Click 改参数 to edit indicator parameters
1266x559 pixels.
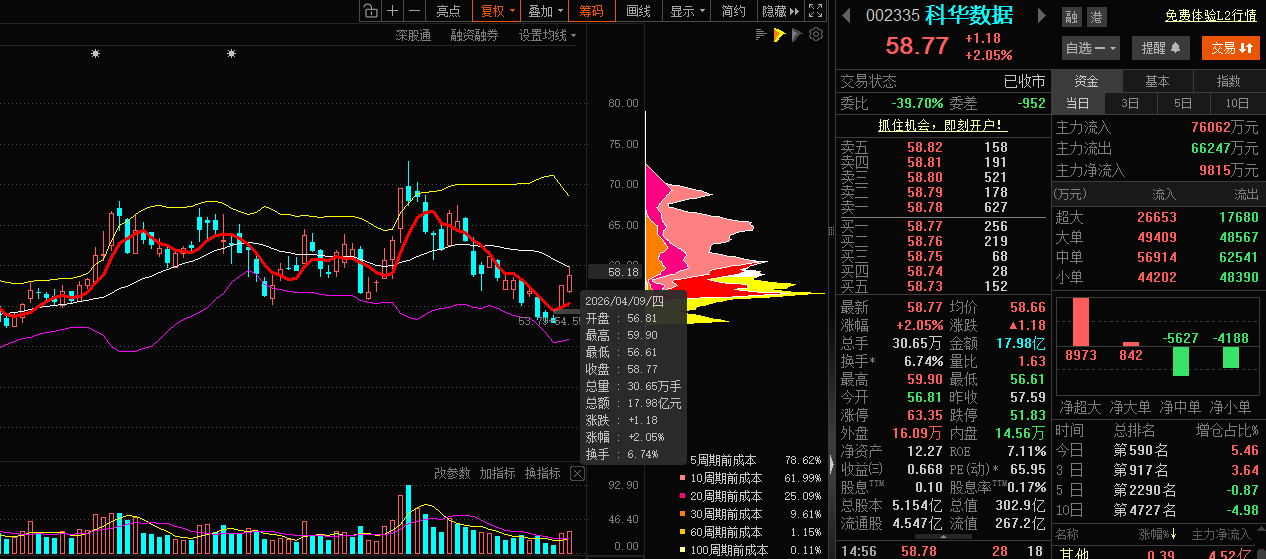click(x=452, y=474)
